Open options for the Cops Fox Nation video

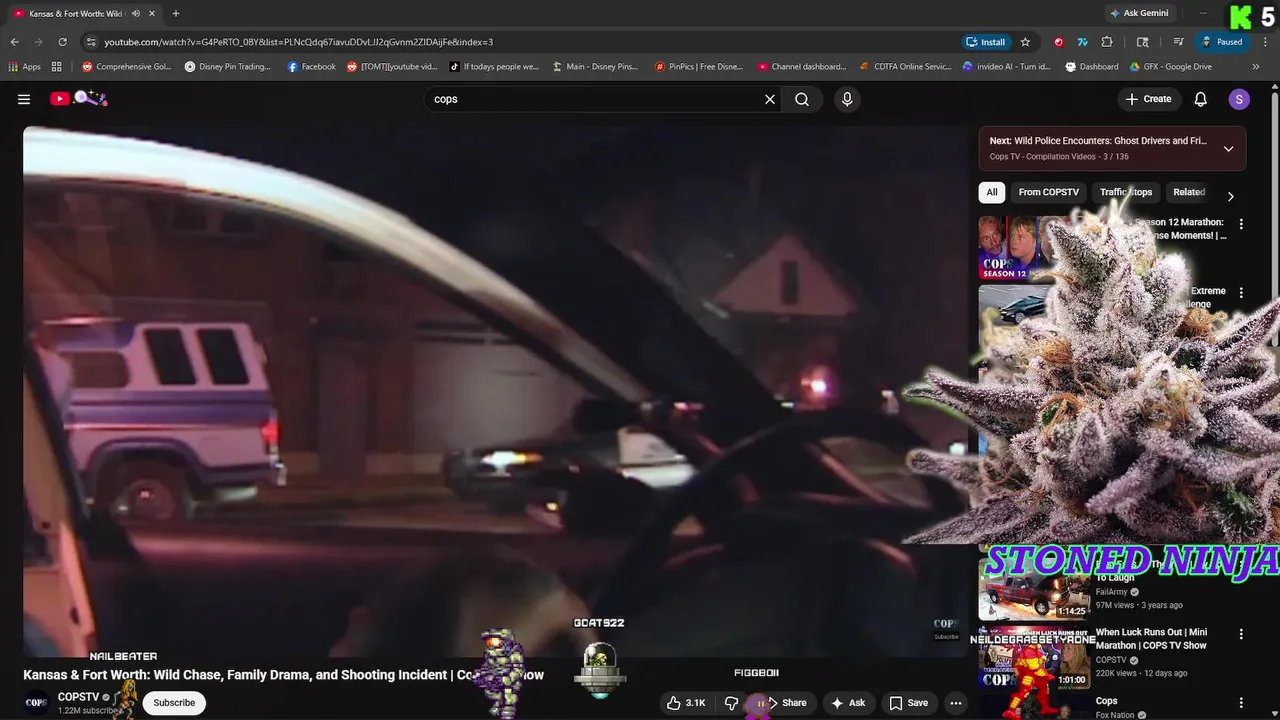point(1241,703)
